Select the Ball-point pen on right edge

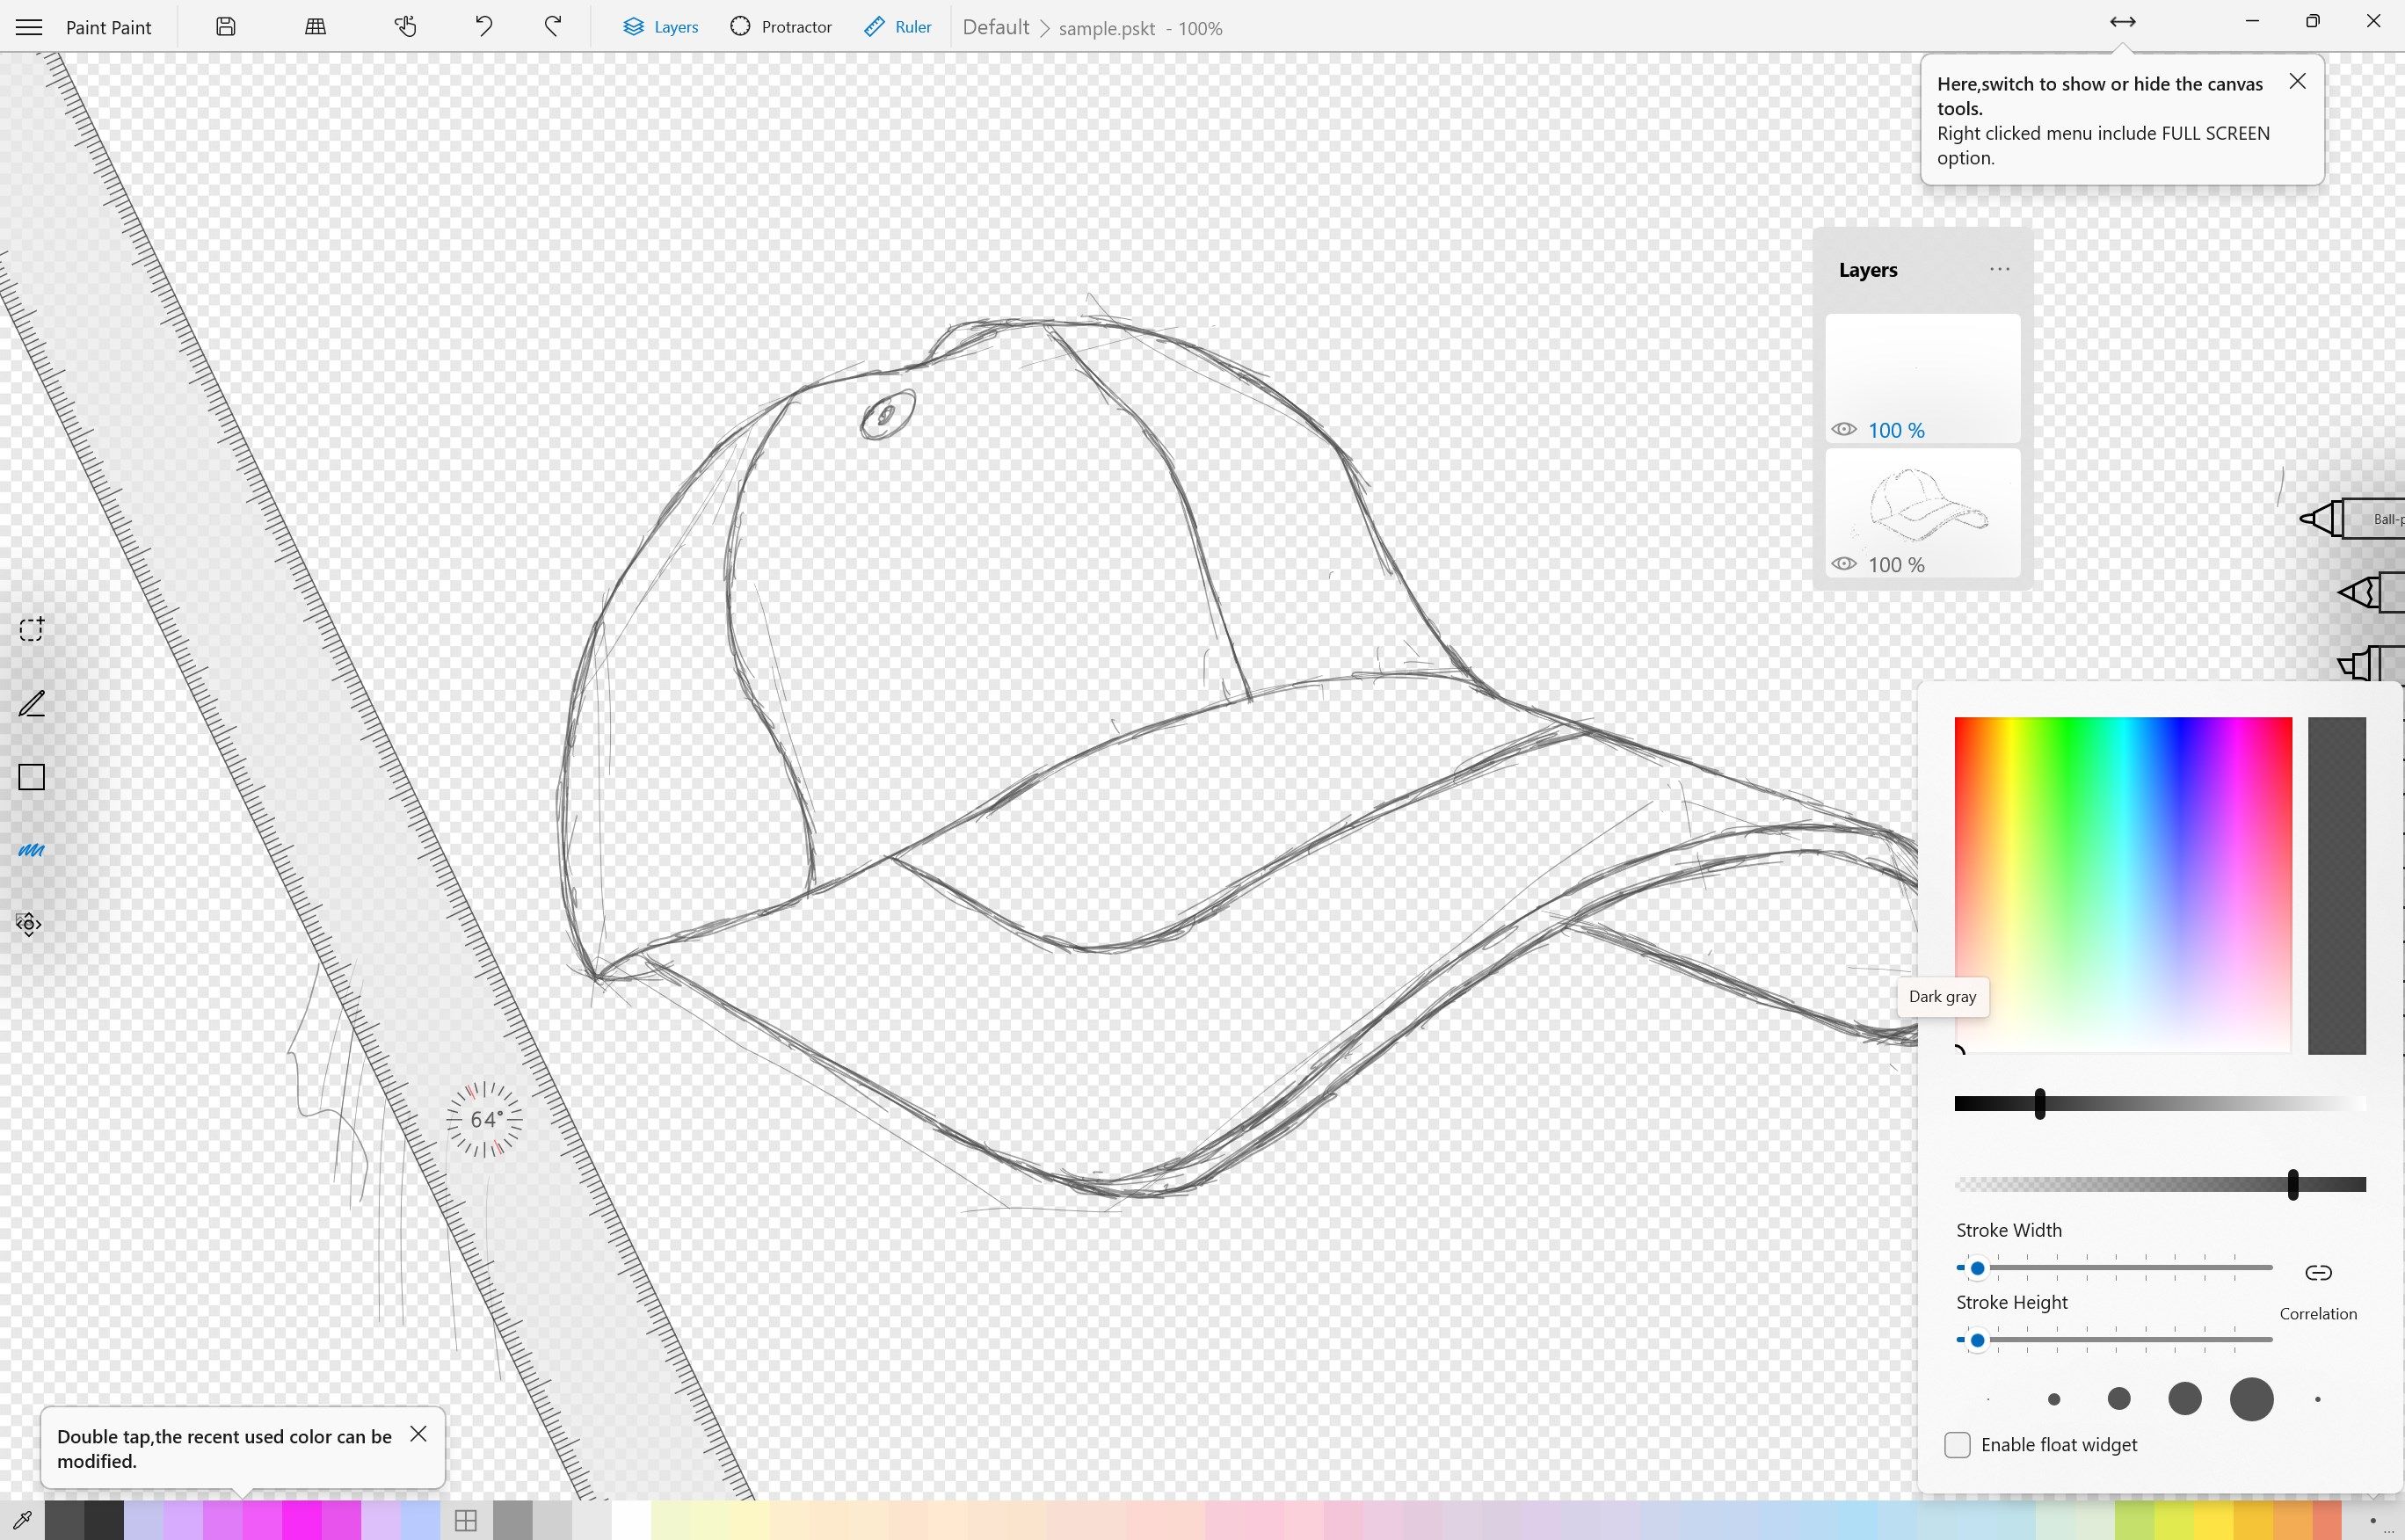(x=2352, y=519)
